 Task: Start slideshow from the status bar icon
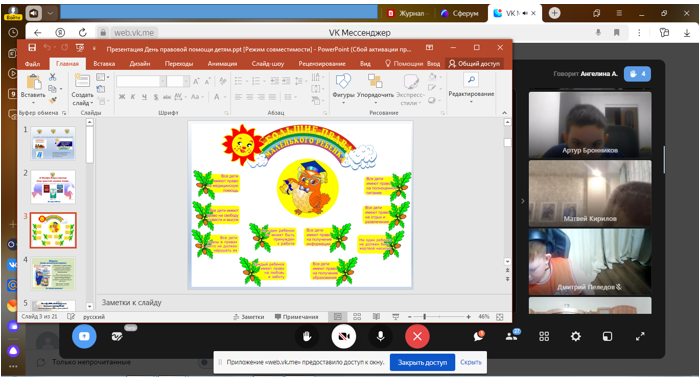[395, 317]
